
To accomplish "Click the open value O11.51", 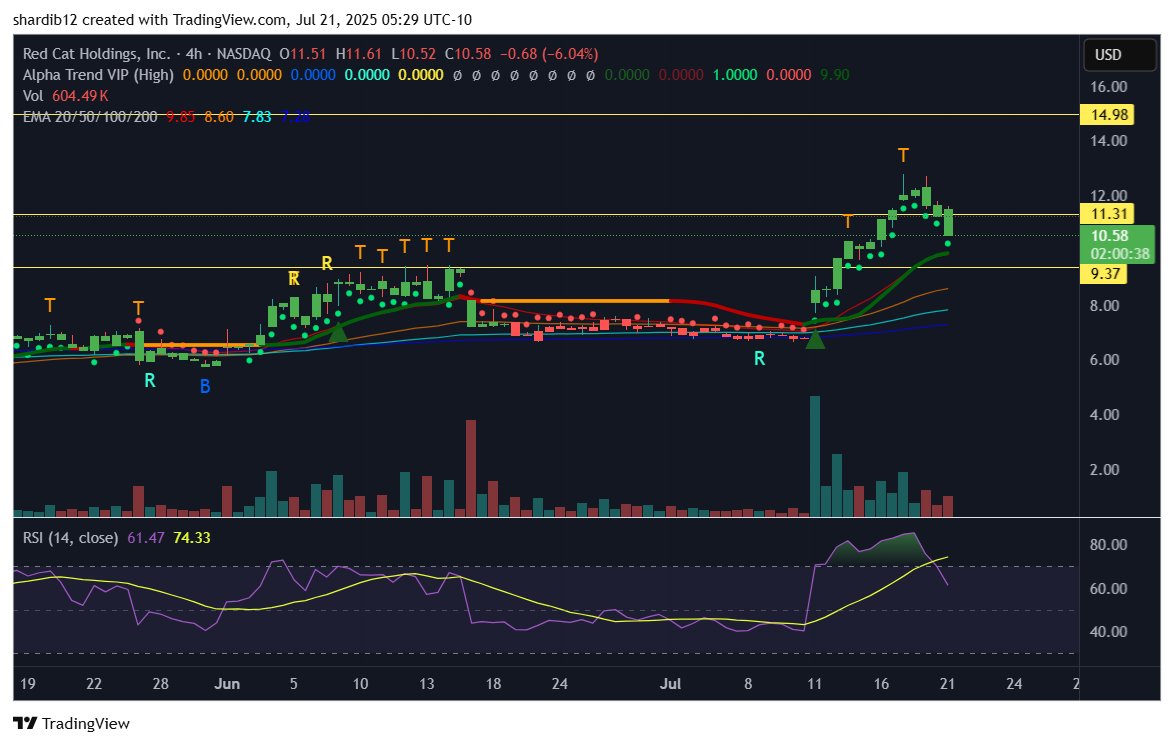I will 302,54.
